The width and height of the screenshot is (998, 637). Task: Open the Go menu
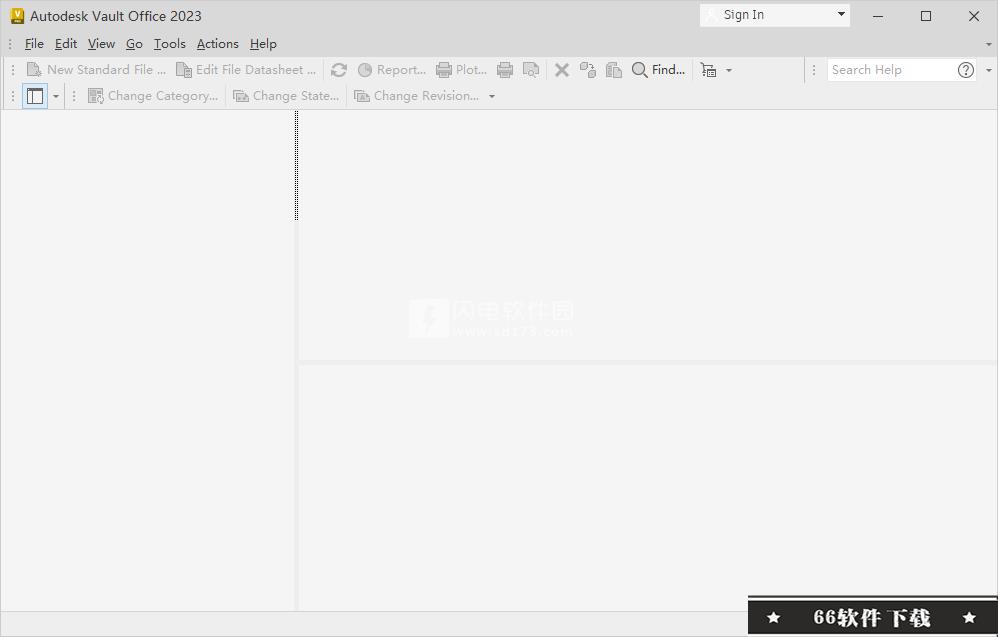click(134, 44)
